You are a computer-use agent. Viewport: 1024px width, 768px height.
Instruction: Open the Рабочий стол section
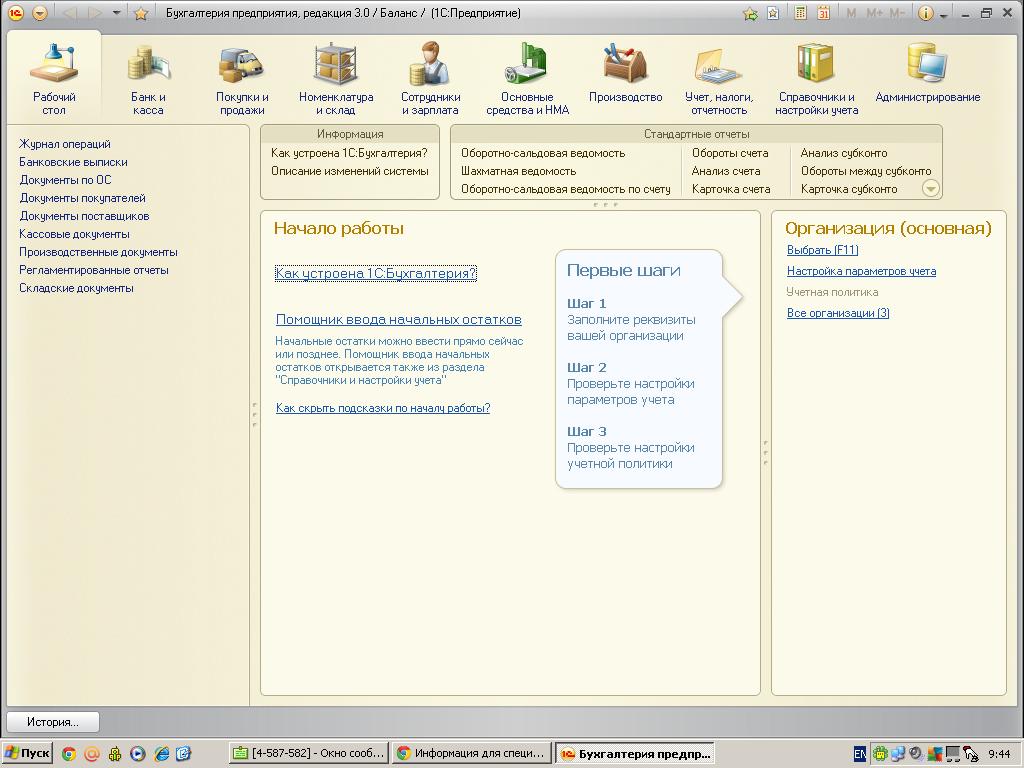tap(54, 77)
